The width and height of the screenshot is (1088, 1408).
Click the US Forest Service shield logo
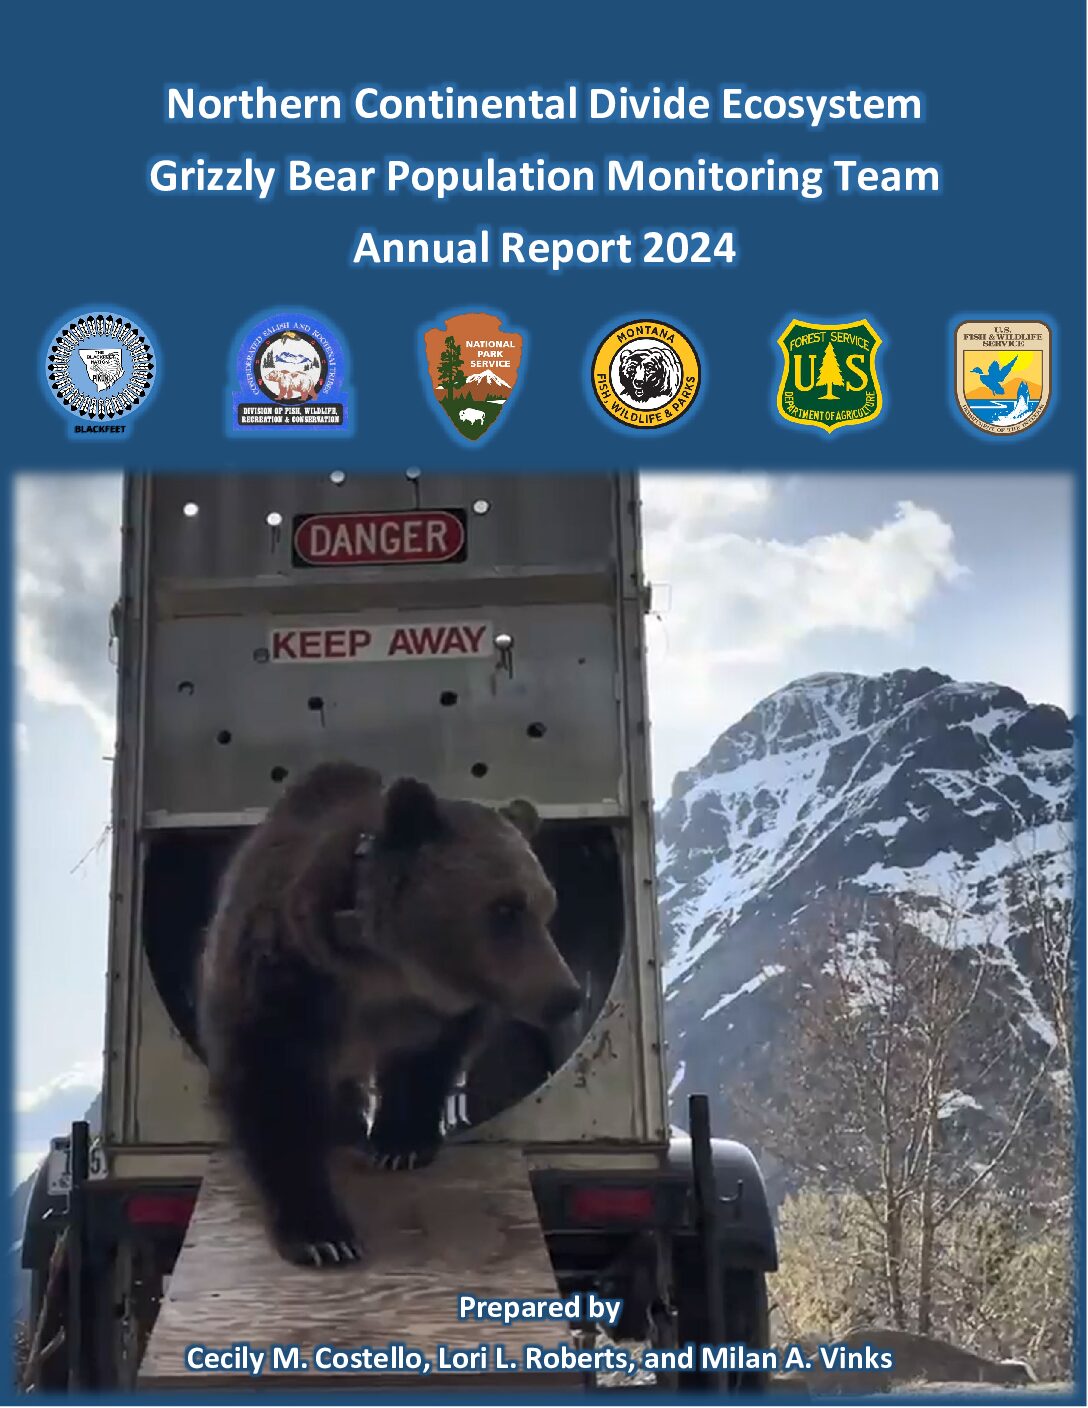[x=829, y=374]
